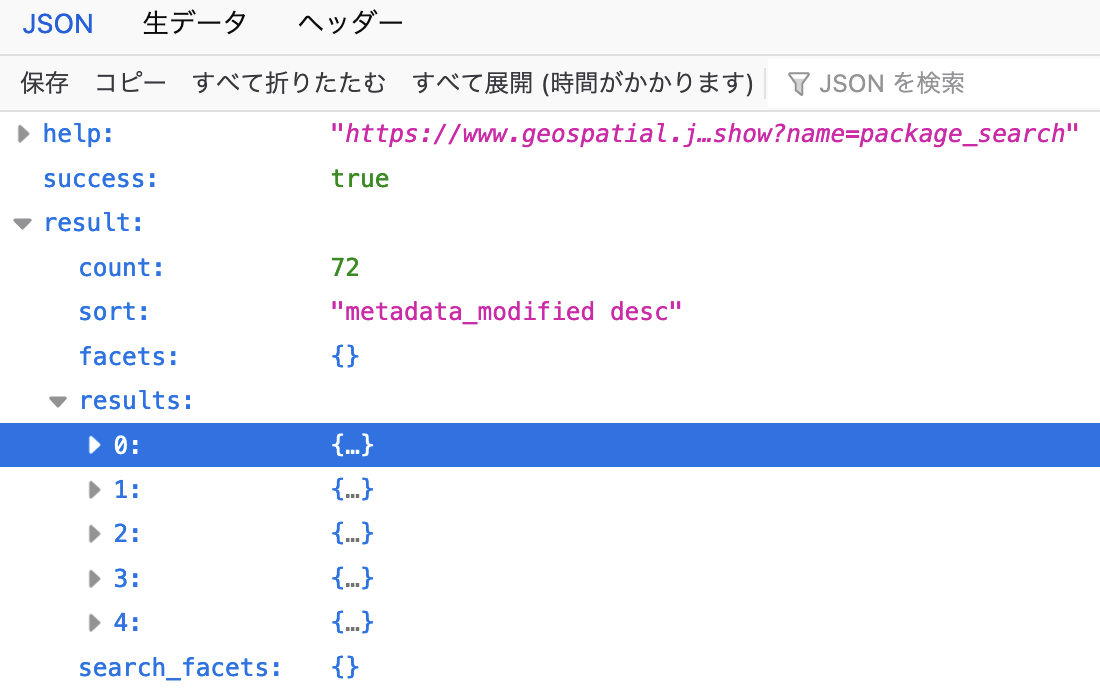The image size is (1100, 700).
Task: Click すべて折りたたむ to collapse all nodes
Action: pos(289,83)
